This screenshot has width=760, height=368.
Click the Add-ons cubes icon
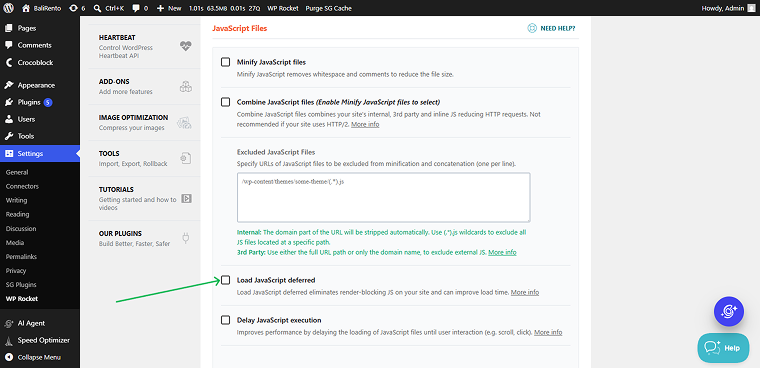click(186, 86)
